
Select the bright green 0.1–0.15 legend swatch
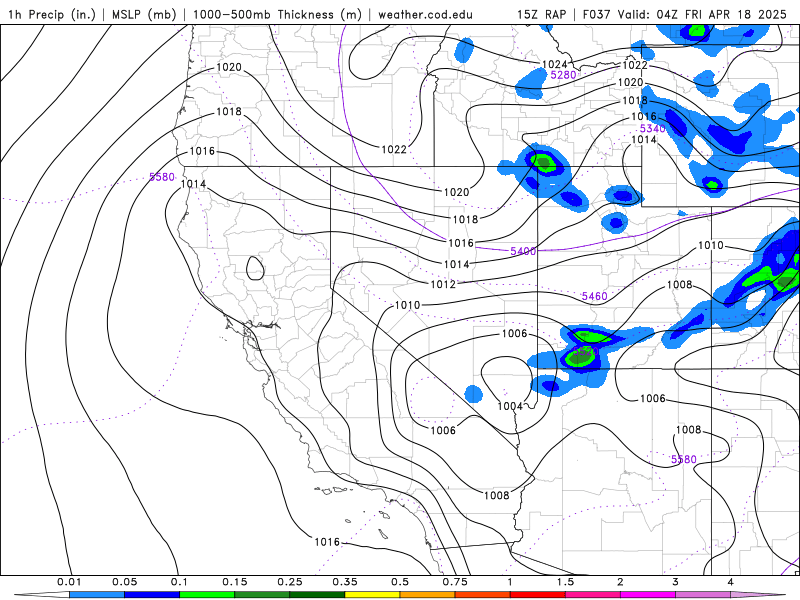207,595
